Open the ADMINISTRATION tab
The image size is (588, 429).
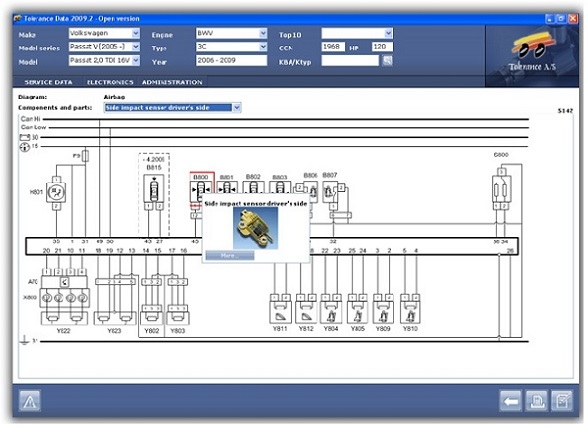click(x=172, y=82)
